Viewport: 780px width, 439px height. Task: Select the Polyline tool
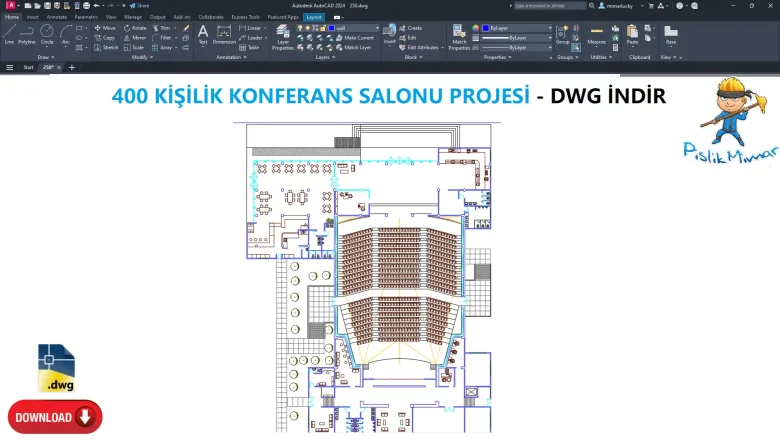26,34
